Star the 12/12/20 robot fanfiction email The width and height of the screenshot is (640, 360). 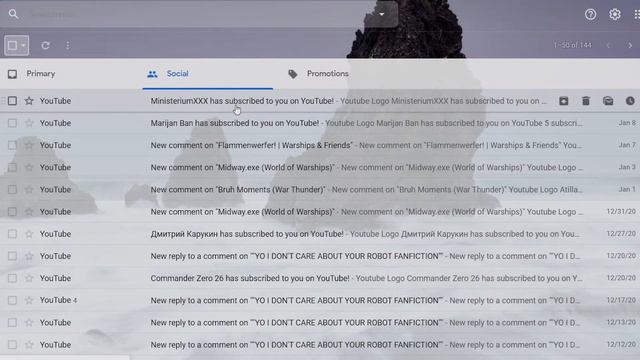(29, 344)
